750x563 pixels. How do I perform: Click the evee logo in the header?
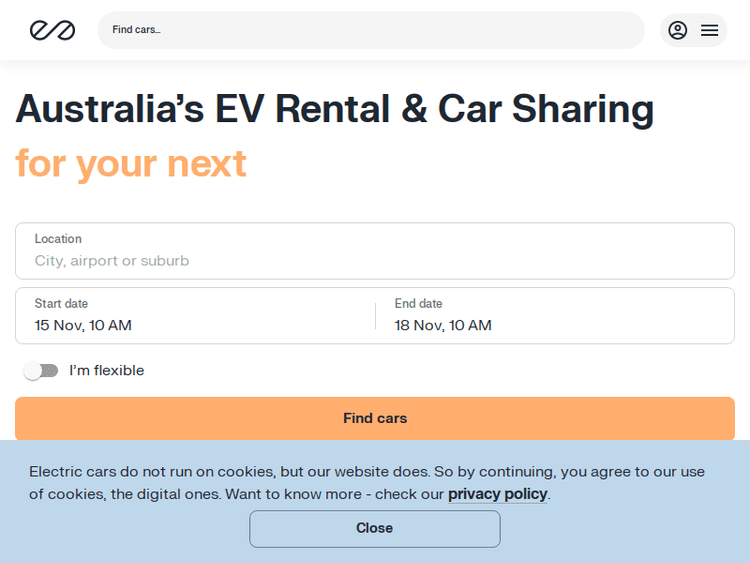coord(52,30)
